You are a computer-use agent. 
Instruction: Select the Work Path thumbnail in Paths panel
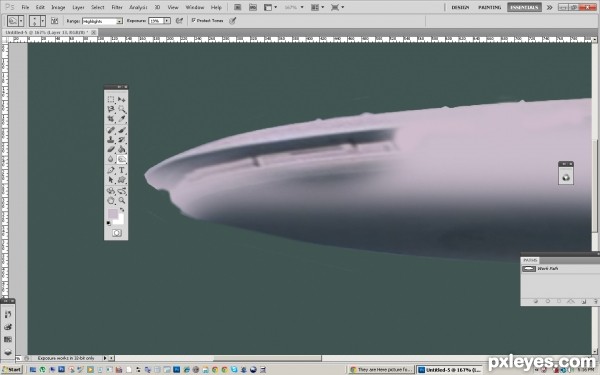528,269
